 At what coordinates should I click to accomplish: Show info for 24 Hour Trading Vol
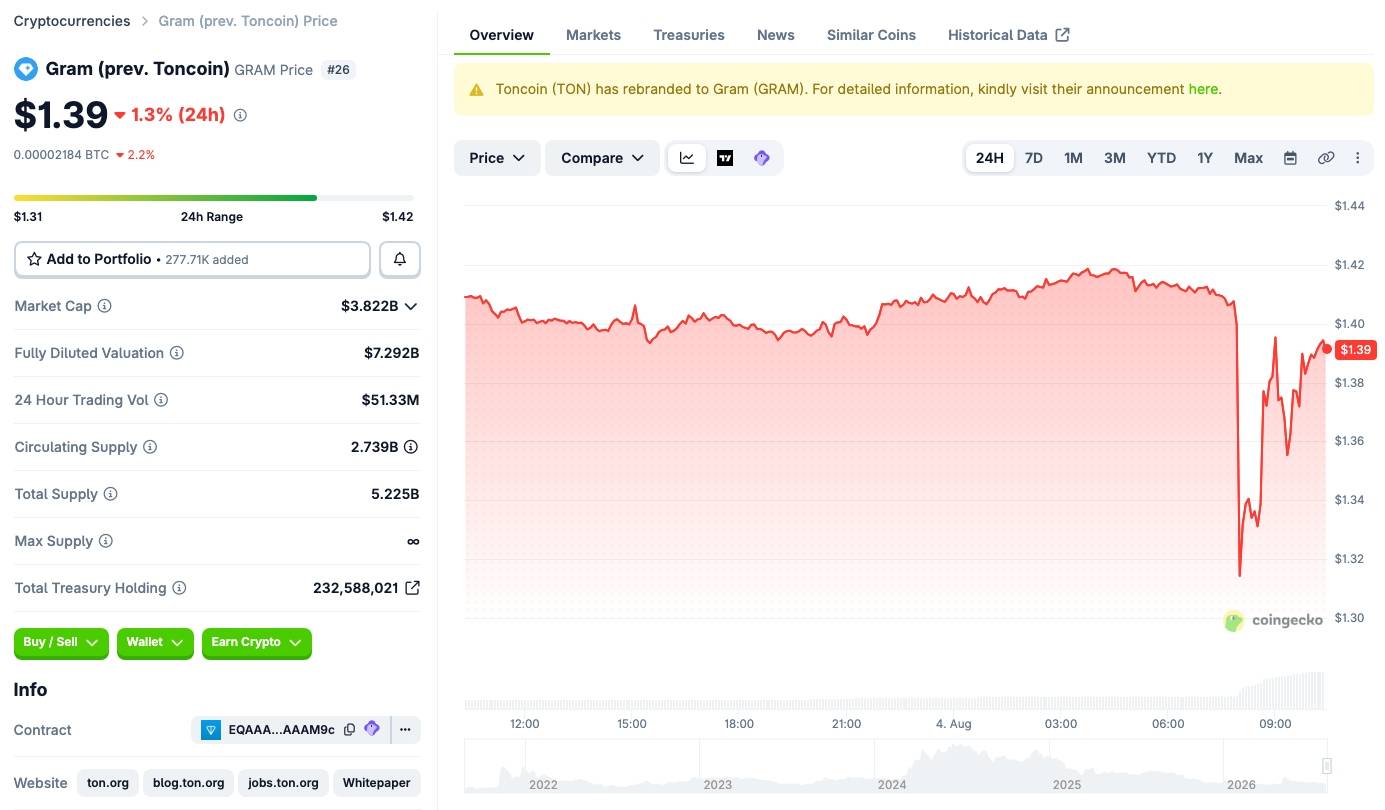pyautogui.click(x=161, y=400)
